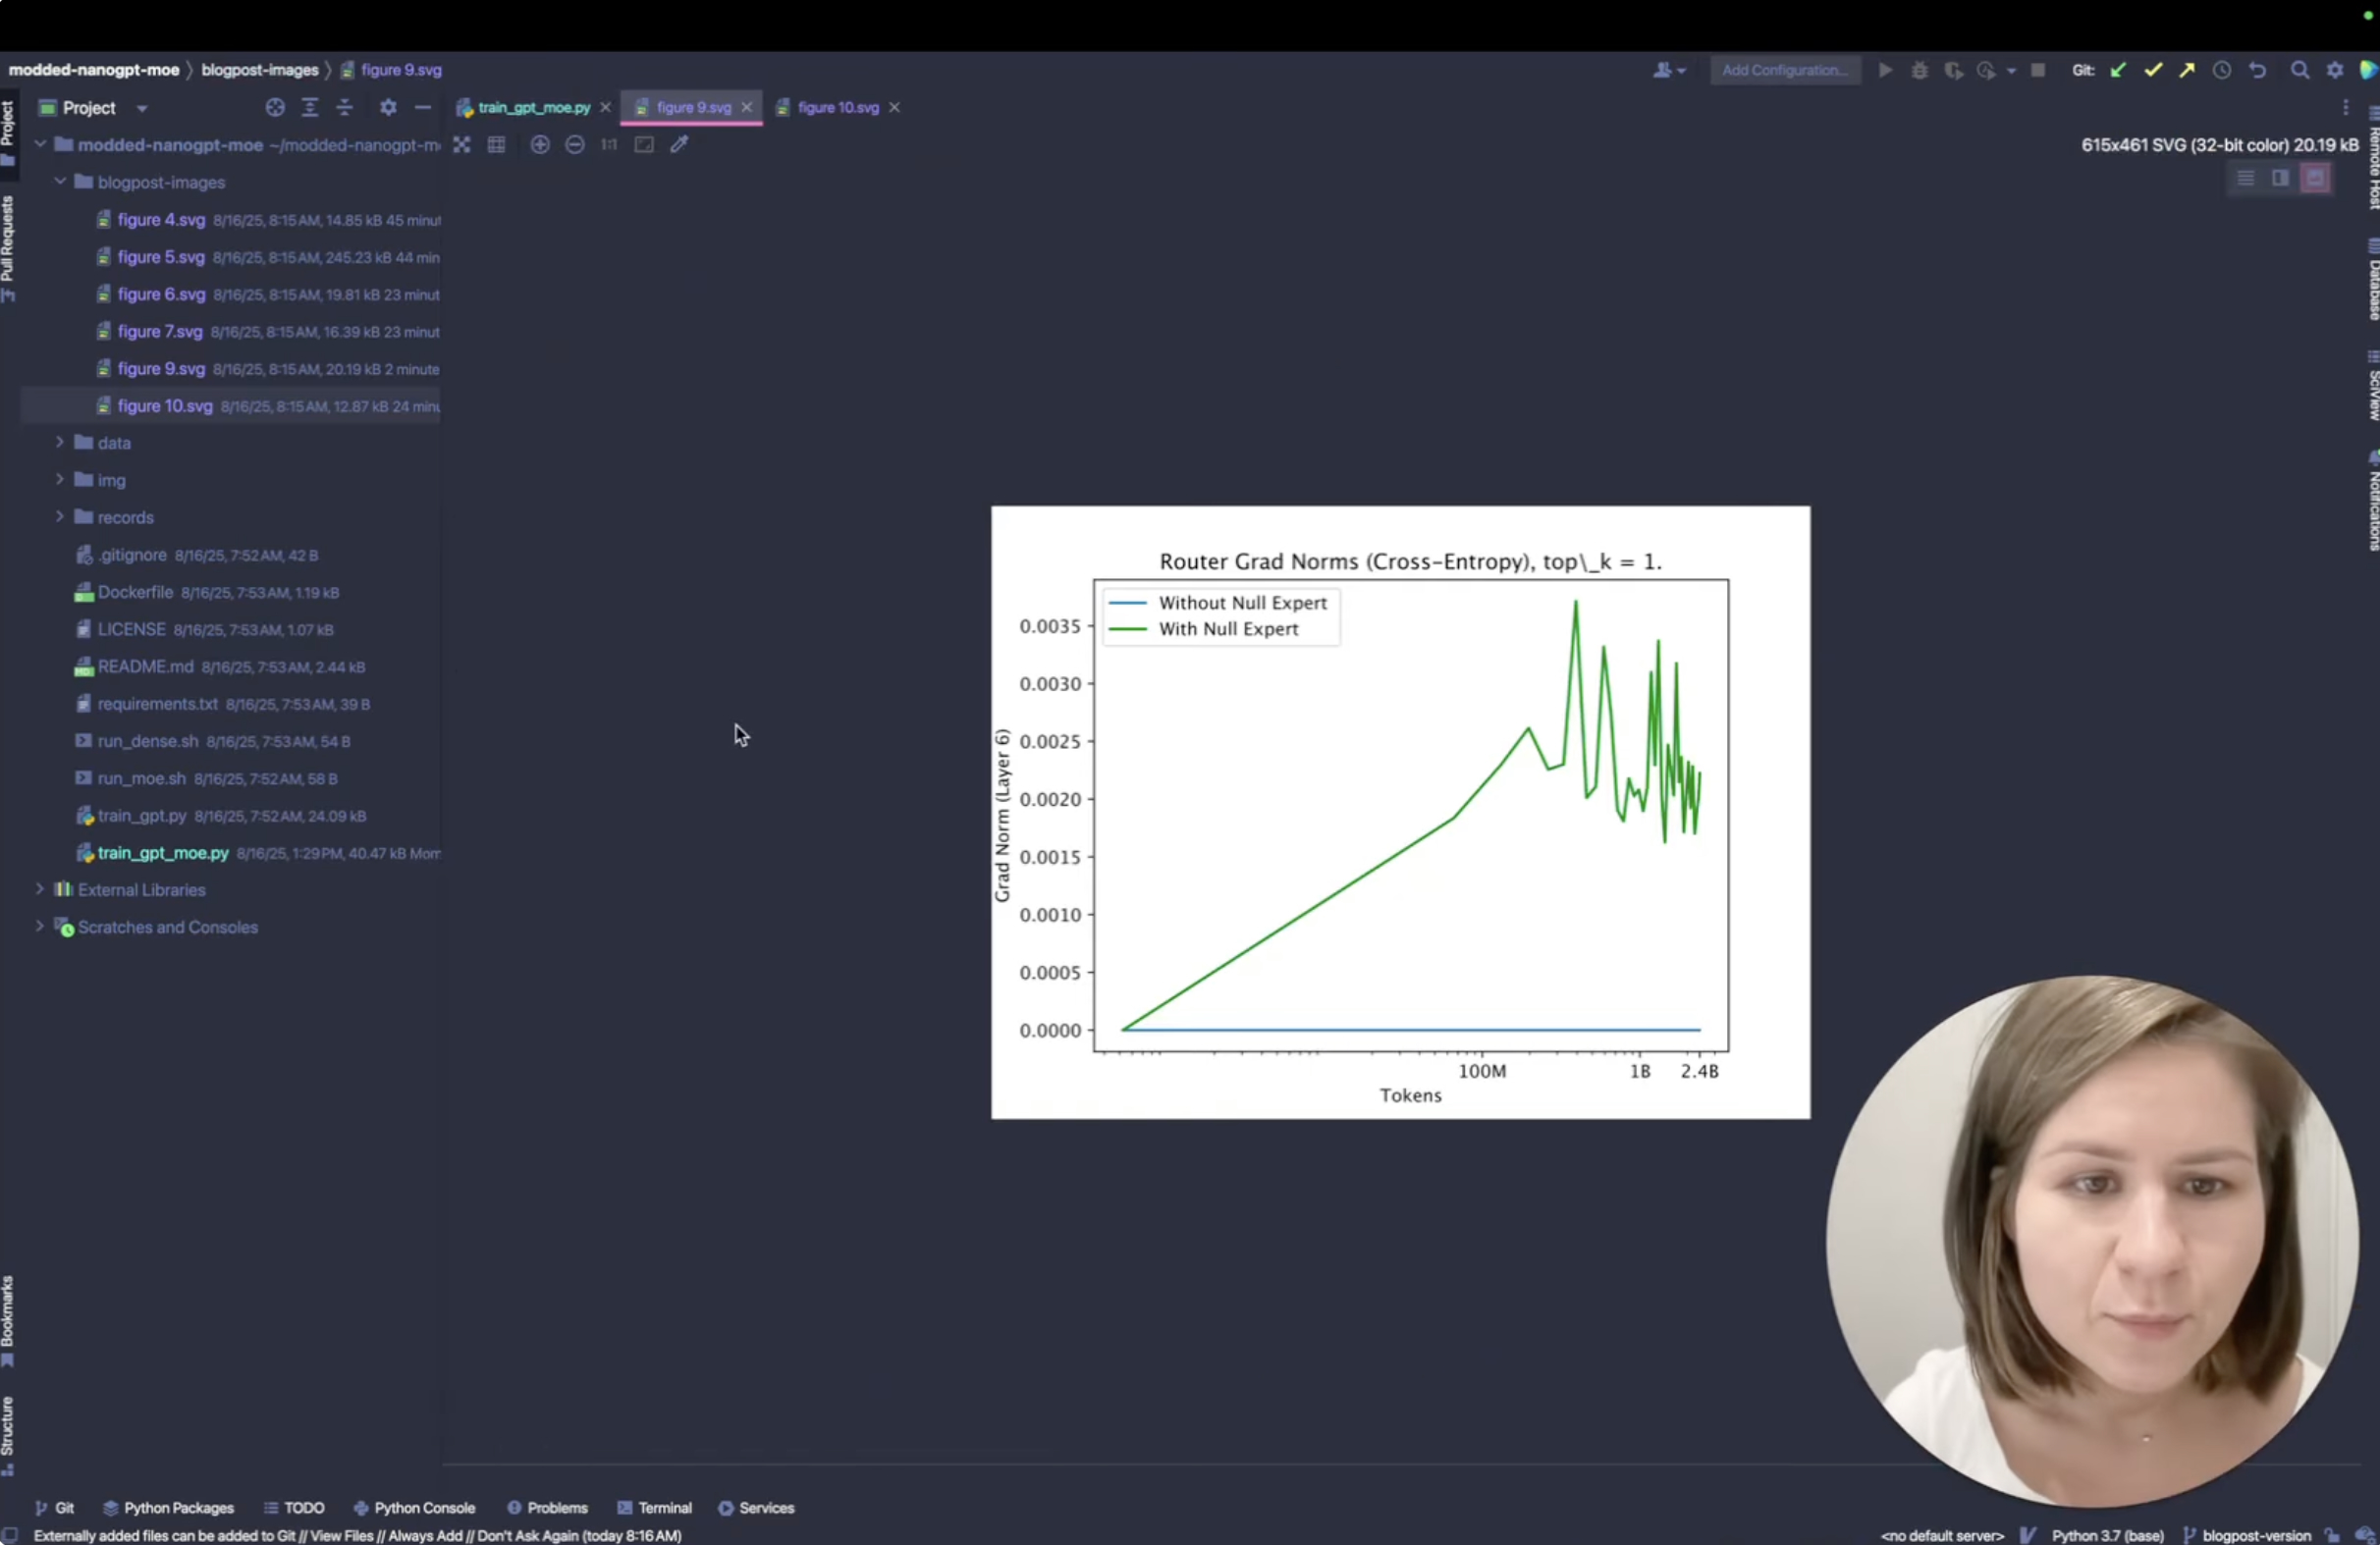
Task: Toggle the pixel grid in the SVG viewer
Action: (x=497, y=145)
